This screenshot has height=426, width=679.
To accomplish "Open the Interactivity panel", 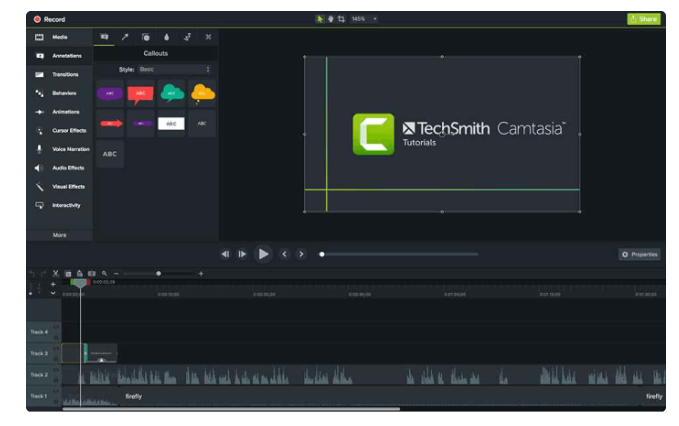I will click(x=59, y=205).
